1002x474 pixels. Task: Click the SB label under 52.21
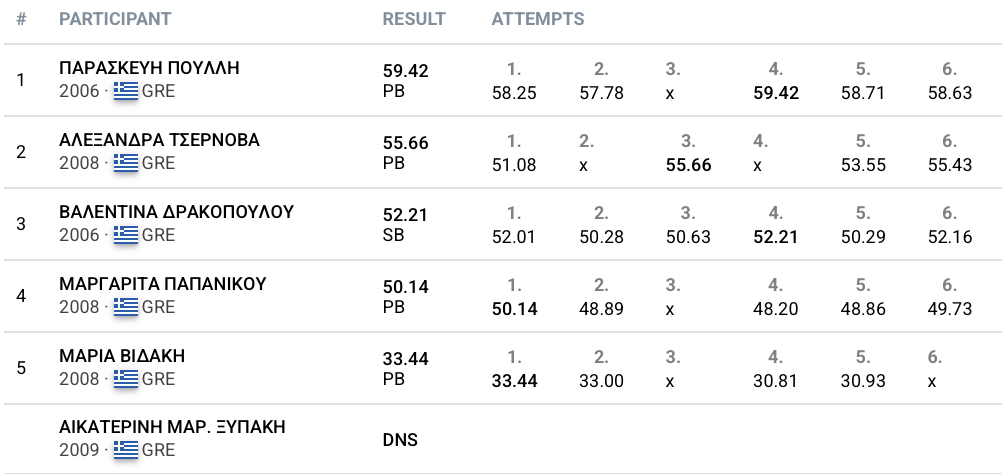pos(394,235)
